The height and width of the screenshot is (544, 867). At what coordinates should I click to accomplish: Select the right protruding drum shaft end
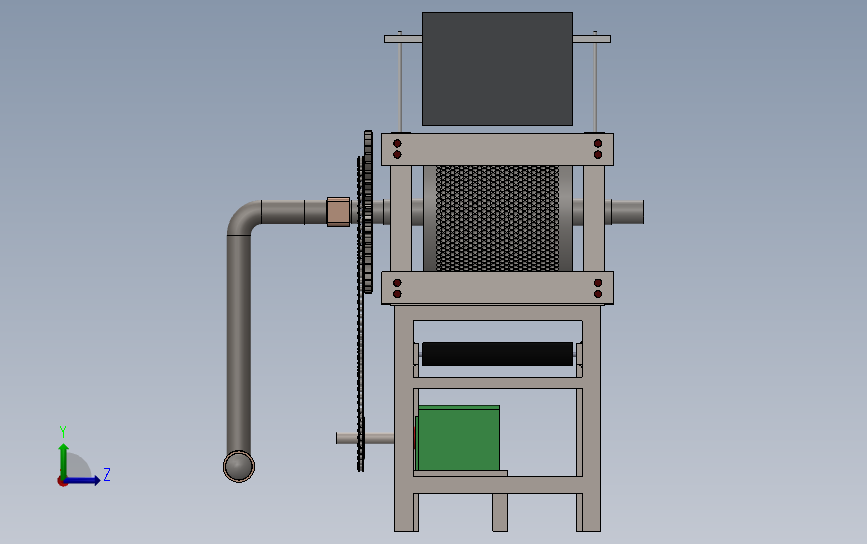point(627,212)
